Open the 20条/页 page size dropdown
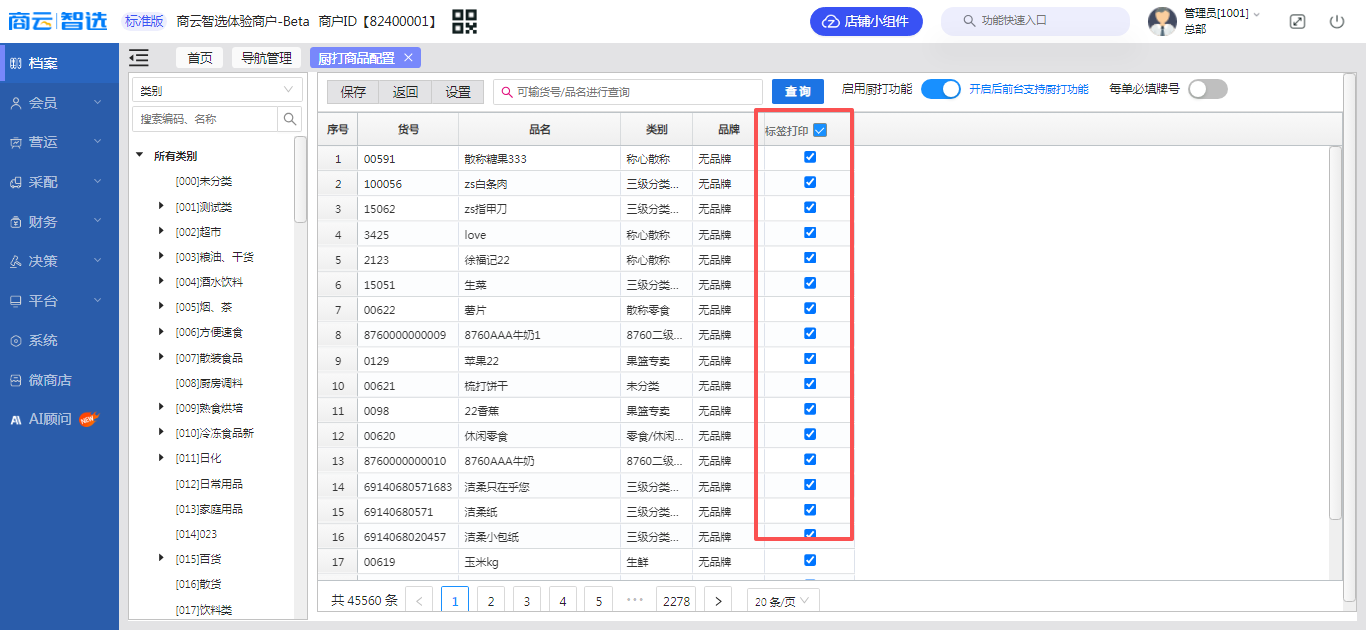This screenshot has width=1366, height=630. tap(782, 601)
